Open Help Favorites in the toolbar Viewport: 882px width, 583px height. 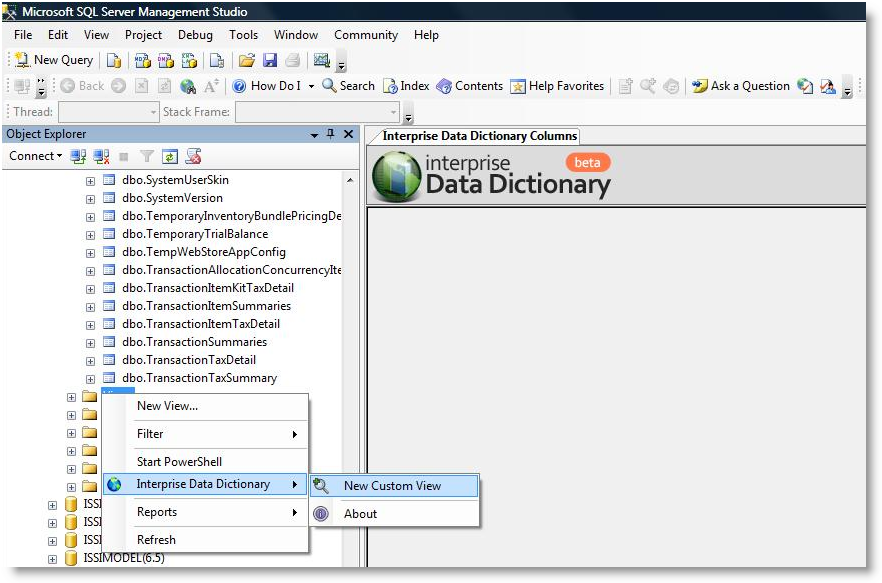[557, 86]
